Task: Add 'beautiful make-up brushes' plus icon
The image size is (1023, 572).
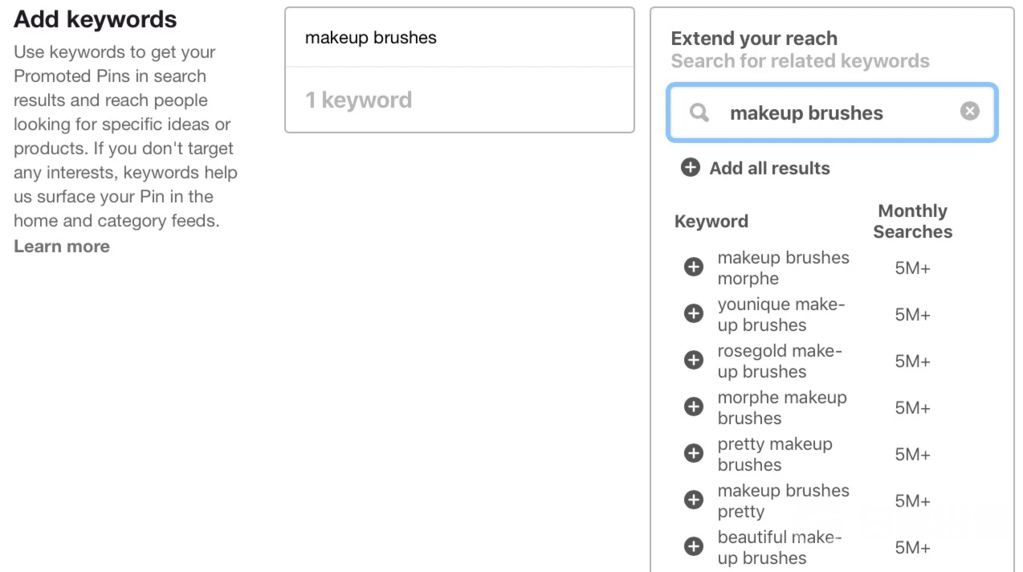Action: [693, 547]
